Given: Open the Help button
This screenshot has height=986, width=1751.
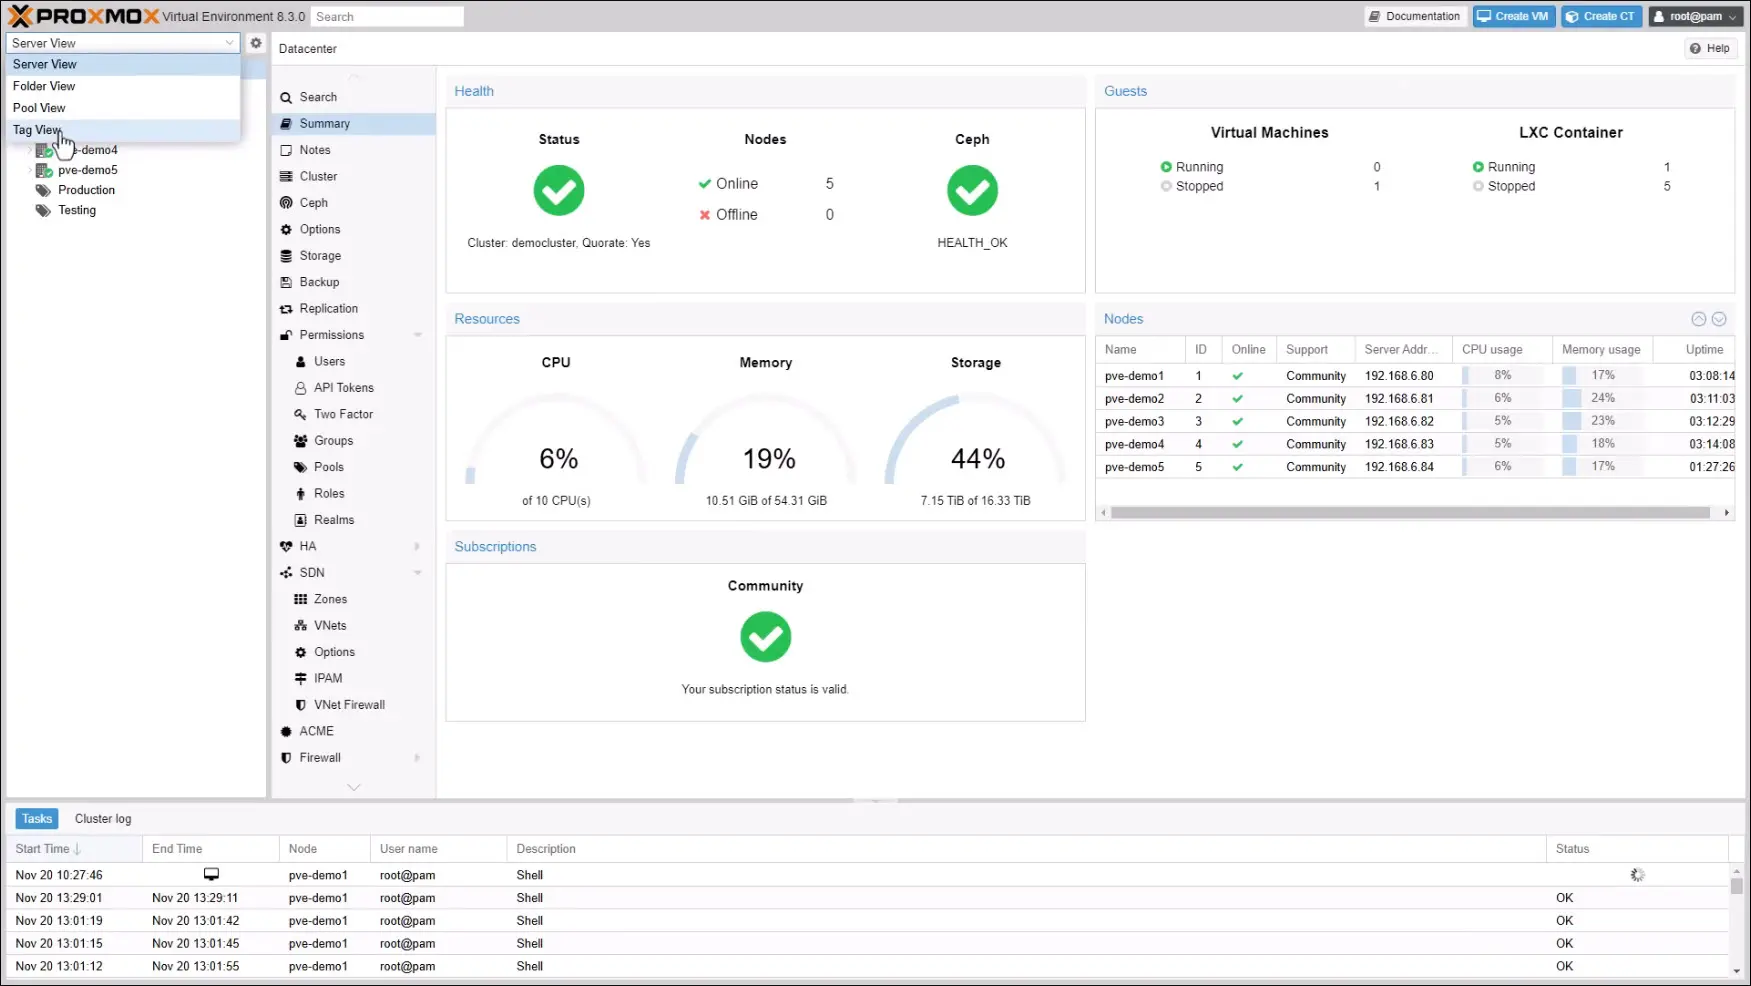Looking at the screenshot, I should (x=1710, y=48).
